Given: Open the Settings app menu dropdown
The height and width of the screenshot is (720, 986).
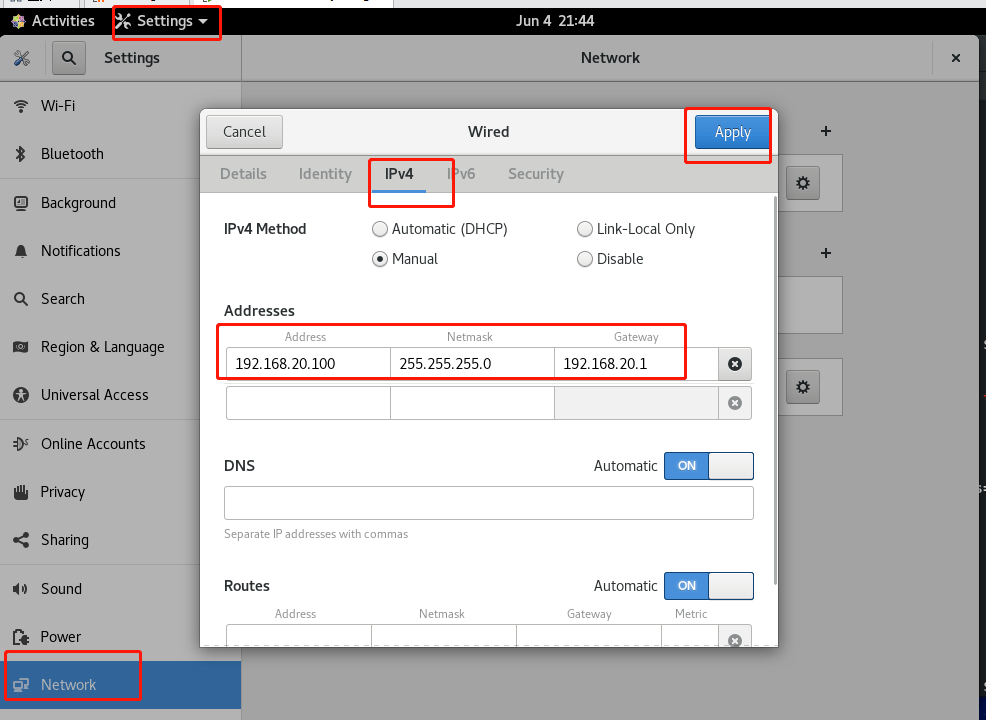Looking at the screenshot, I should (x=162, y=21).
